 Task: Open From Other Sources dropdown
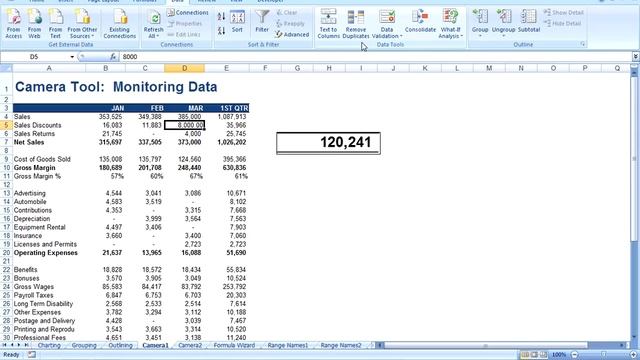pyautogui.click(x=82, y=24)
